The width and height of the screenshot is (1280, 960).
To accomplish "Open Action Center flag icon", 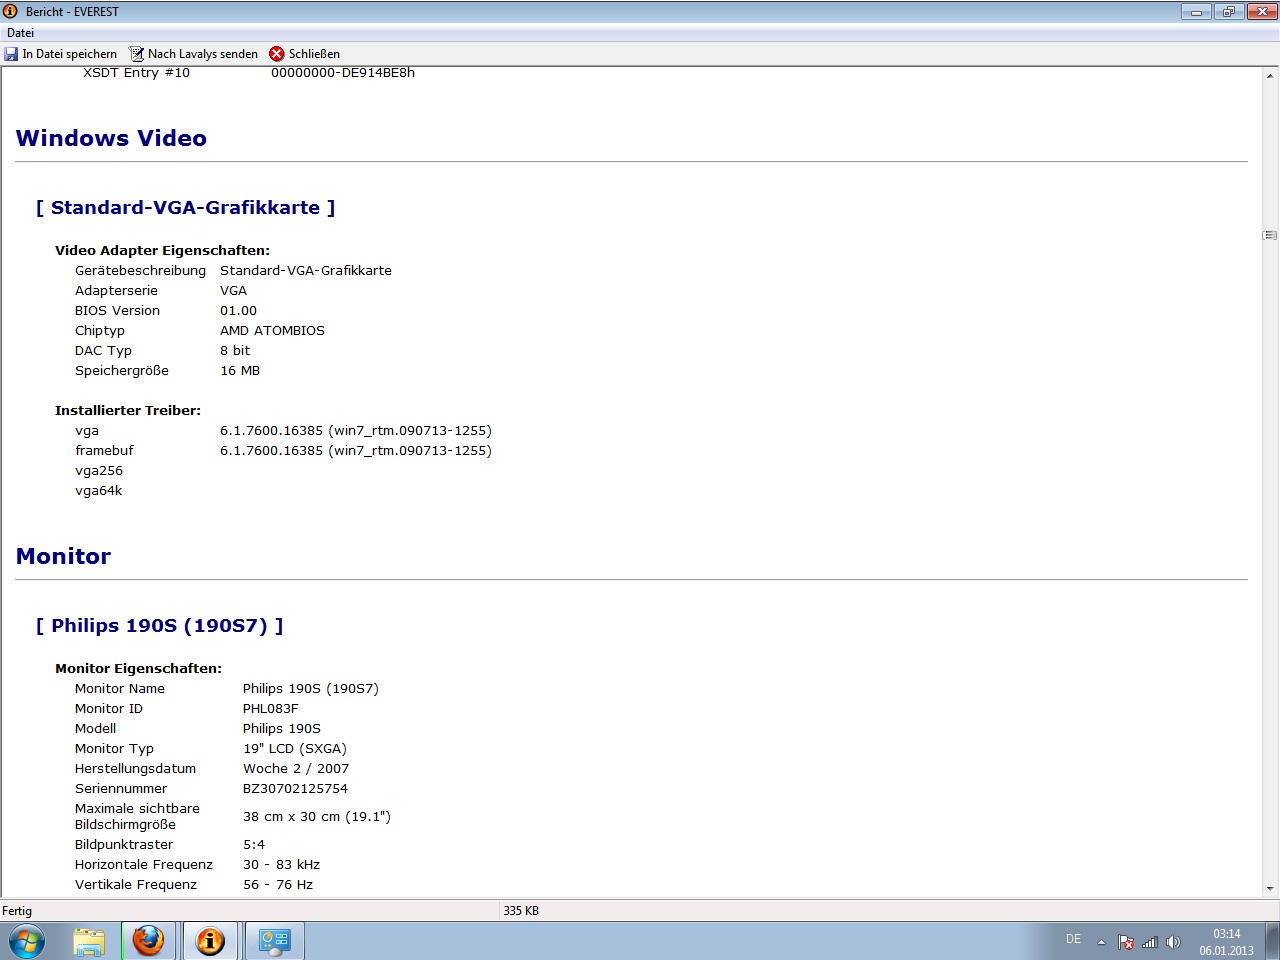I will (1126, 942).
